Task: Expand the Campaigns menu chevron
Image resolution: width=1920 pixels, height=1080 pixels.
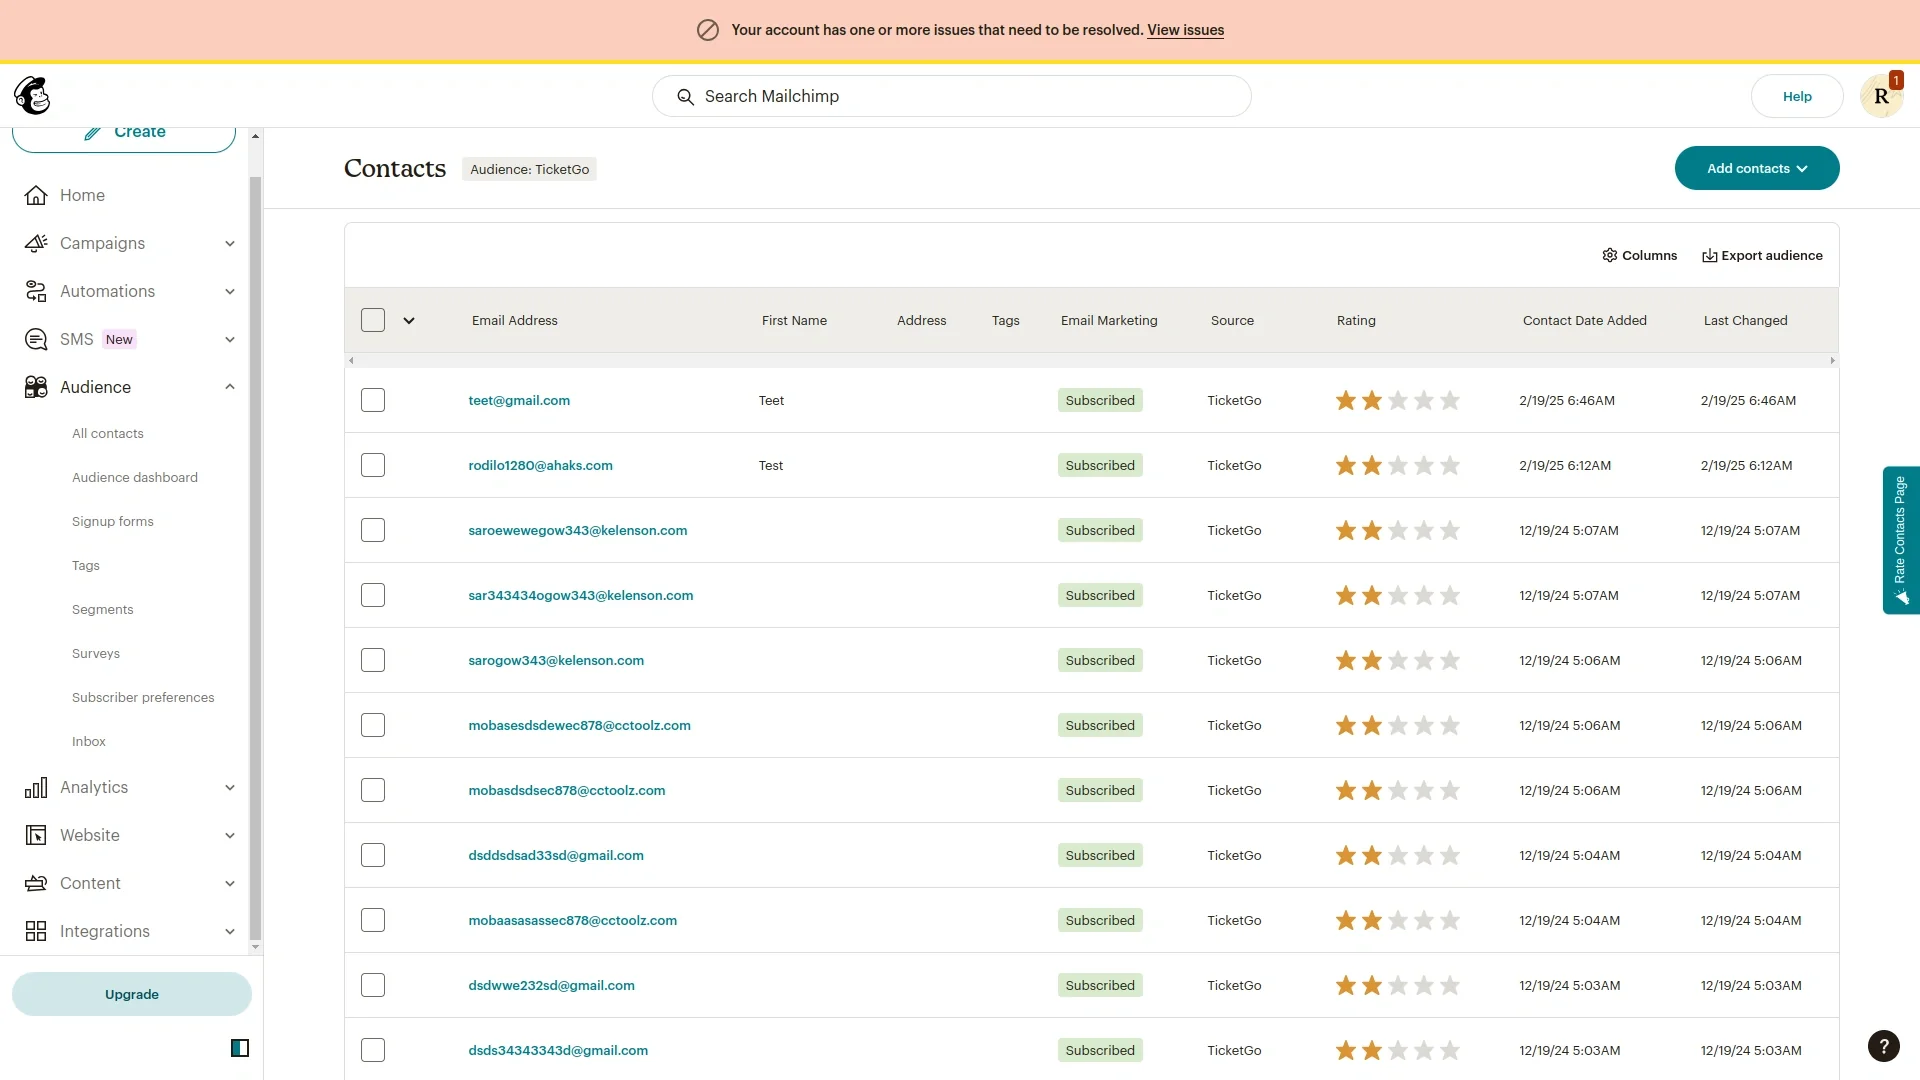Action: pos(230,243)
